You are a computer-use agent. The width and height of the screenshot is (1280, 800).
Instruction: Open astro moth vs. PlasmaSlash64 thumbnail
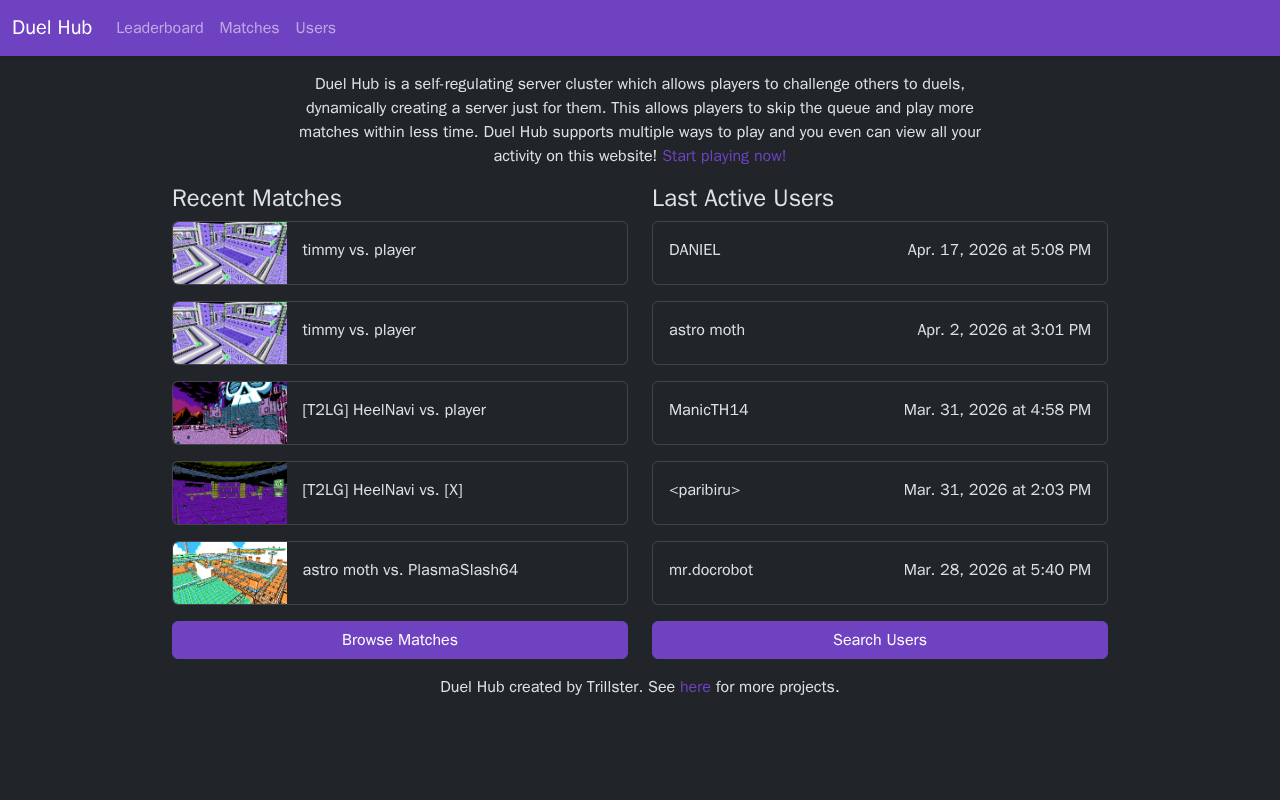(x=230, y=573)
